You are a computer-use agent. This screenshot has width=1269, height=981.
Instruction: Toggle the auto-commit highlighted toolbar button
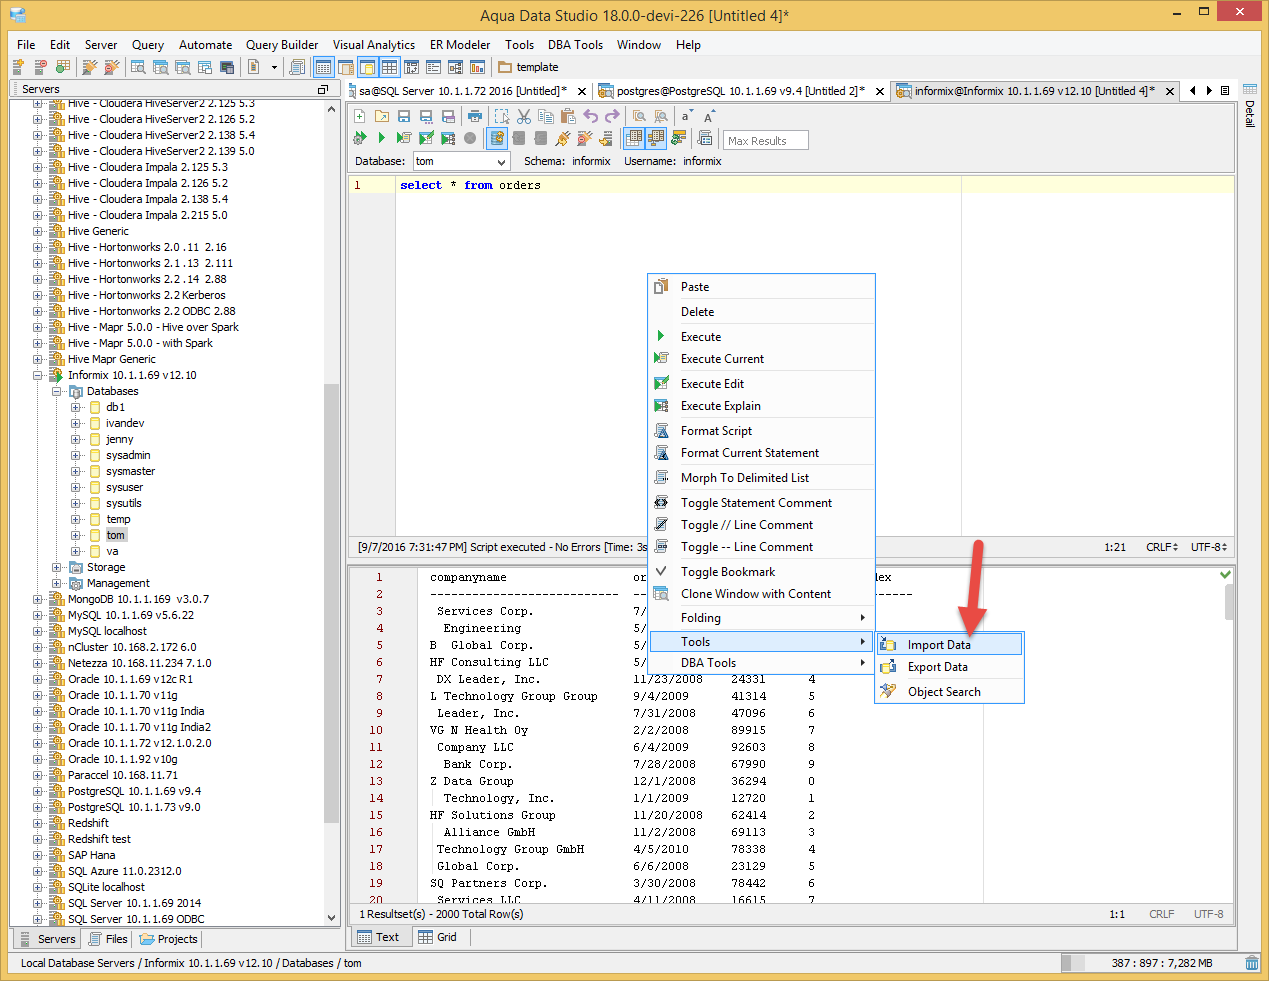(497, 138)
